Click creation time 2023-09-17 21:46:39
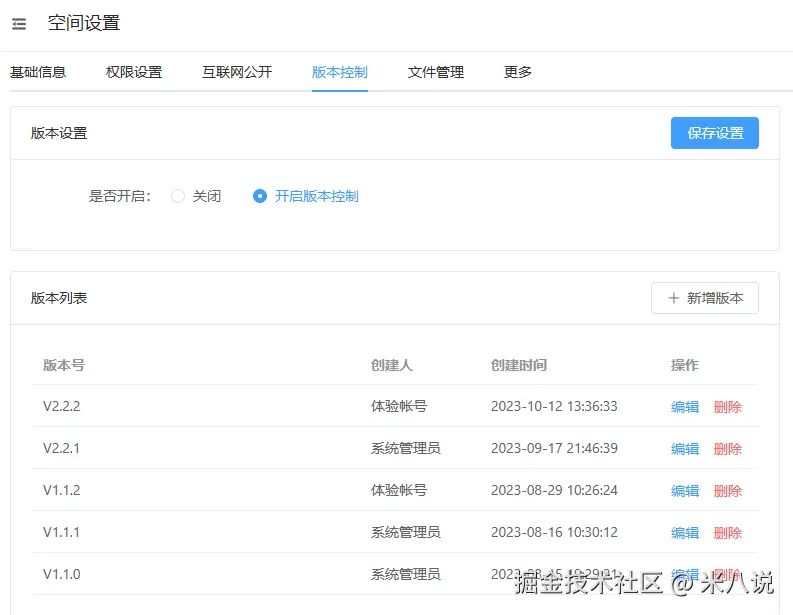This screenshot has width=793, height=615. tap(554, 448)
